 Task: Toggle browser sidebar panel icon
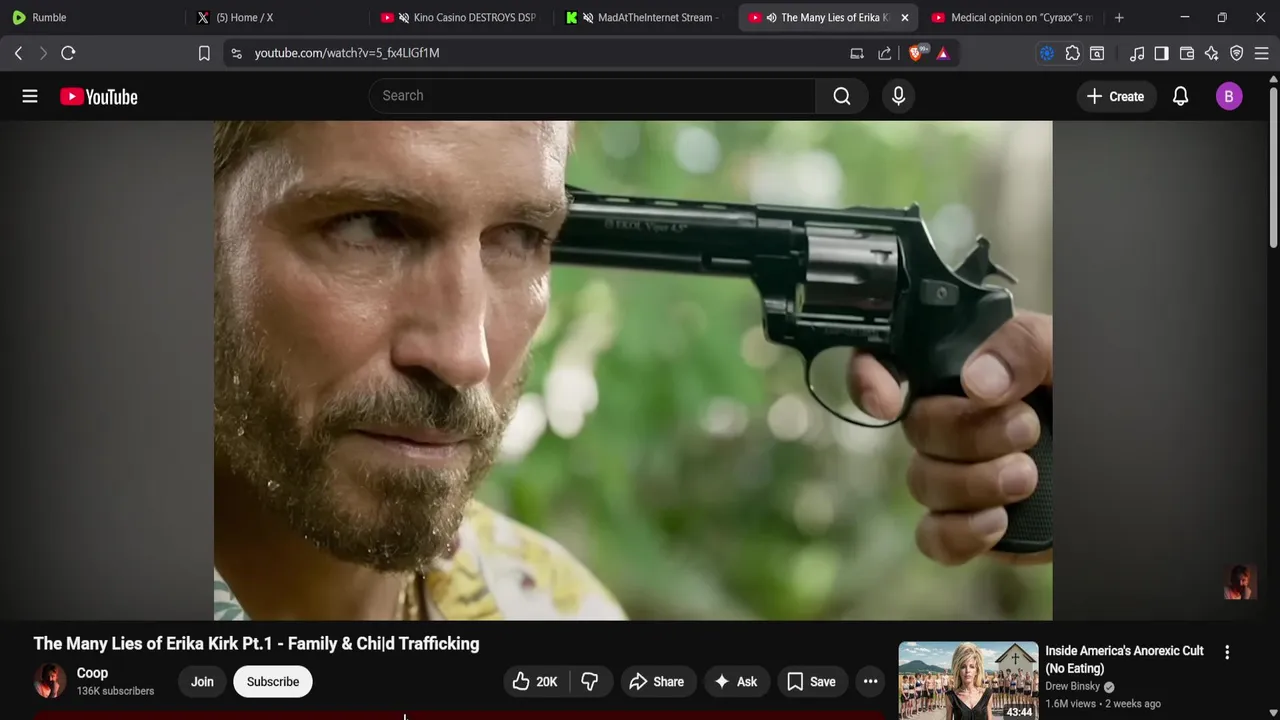[x=1161, y=53]
